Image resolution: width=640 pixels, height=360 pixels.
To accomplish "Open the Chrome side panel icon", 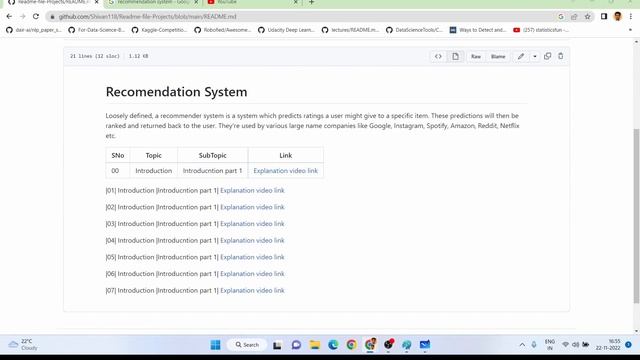I will tap(604, 16).
